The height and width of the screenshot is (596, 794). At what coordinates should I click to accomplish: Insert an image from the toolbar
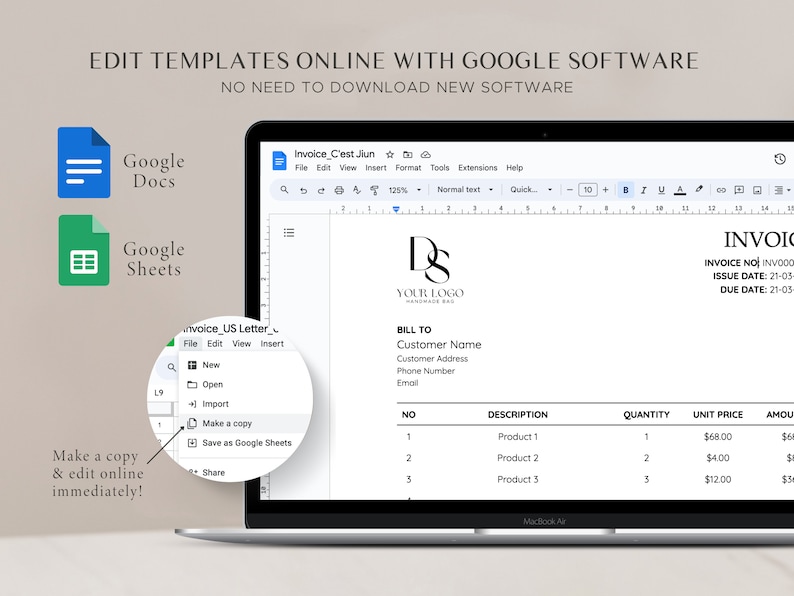[757, 190]
